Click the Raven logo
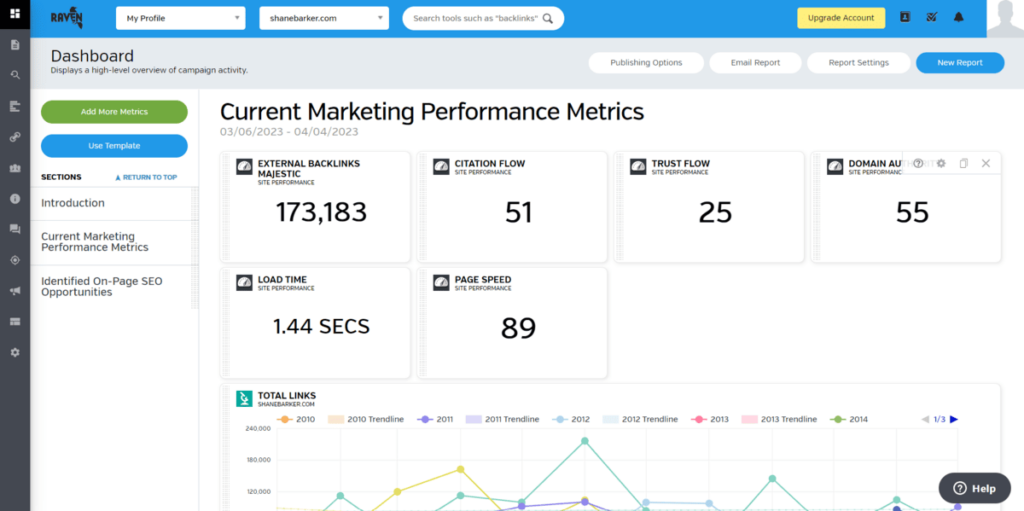The height and width of the screenshot is (511, 1024). [x=67, y=18]
